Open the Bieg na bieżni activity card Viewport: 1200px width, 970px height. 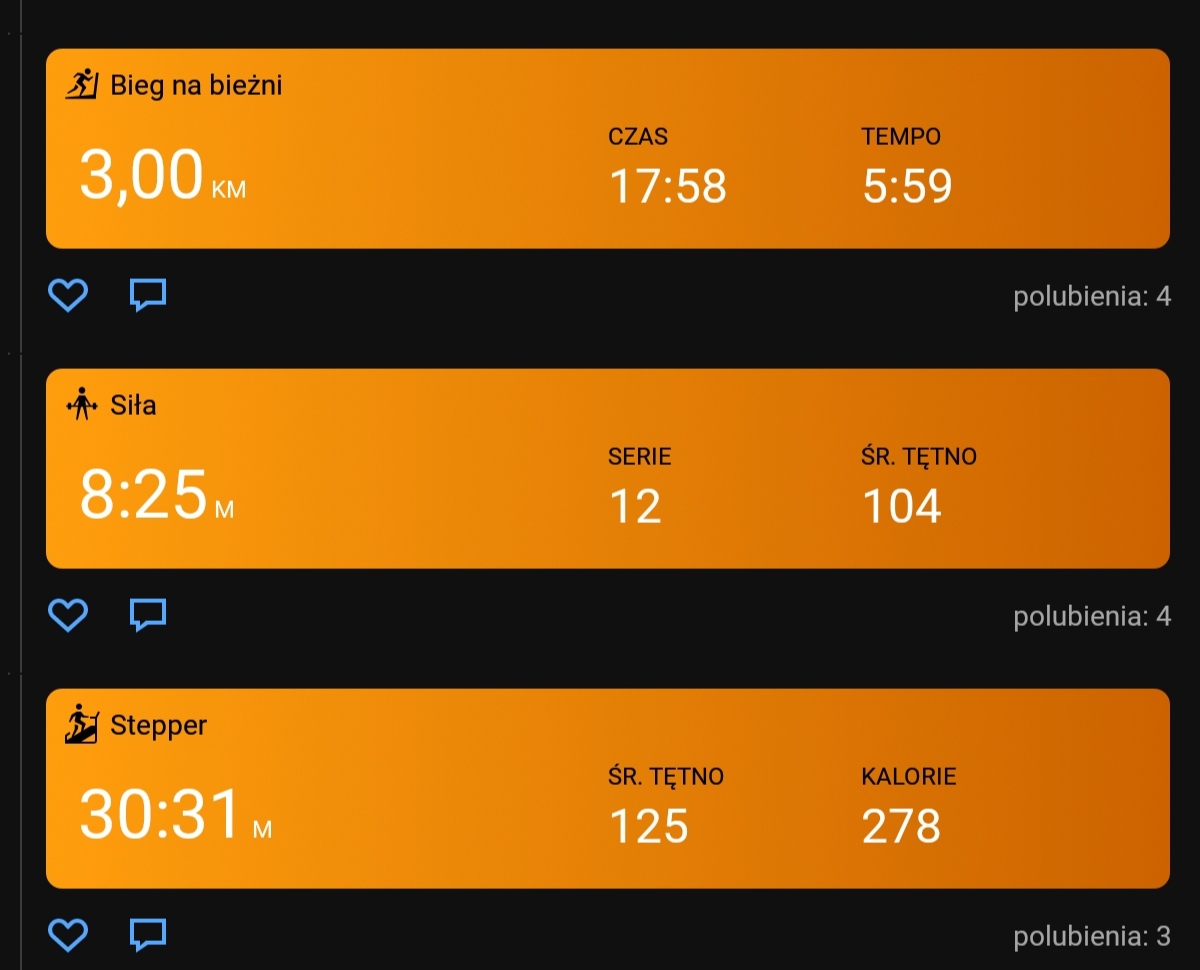click(x=608, y=148)
